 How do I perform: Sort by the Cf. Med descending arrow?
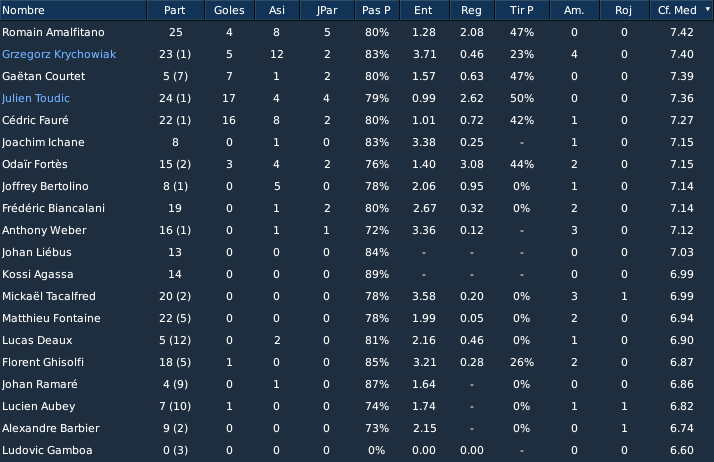pyautogui.click(x=708, y=9)
